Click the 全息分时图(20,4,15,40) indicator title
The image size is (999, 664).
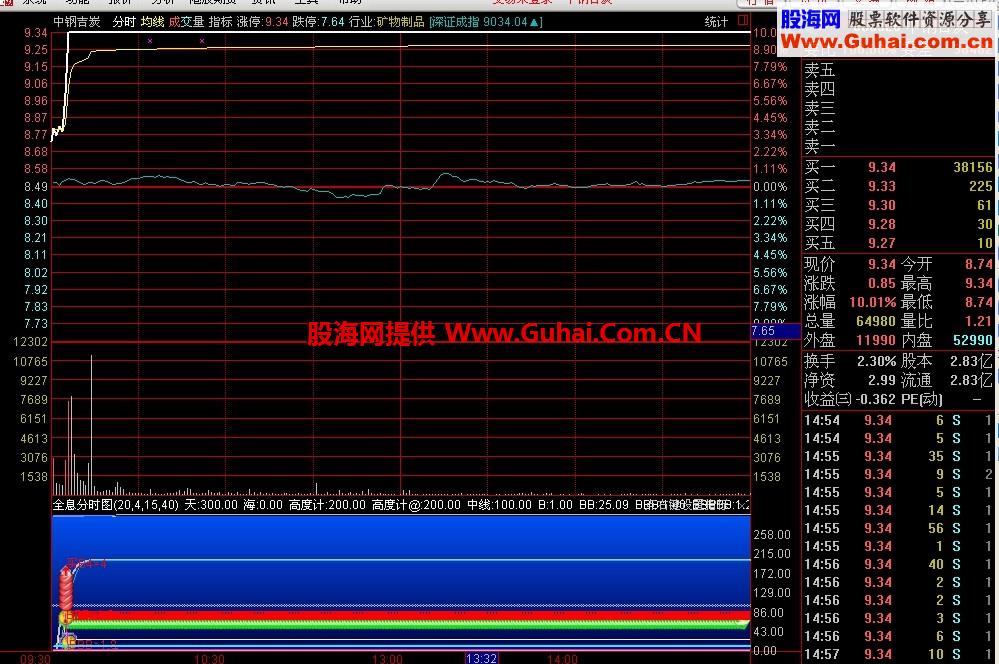click(x=115, y=505)
